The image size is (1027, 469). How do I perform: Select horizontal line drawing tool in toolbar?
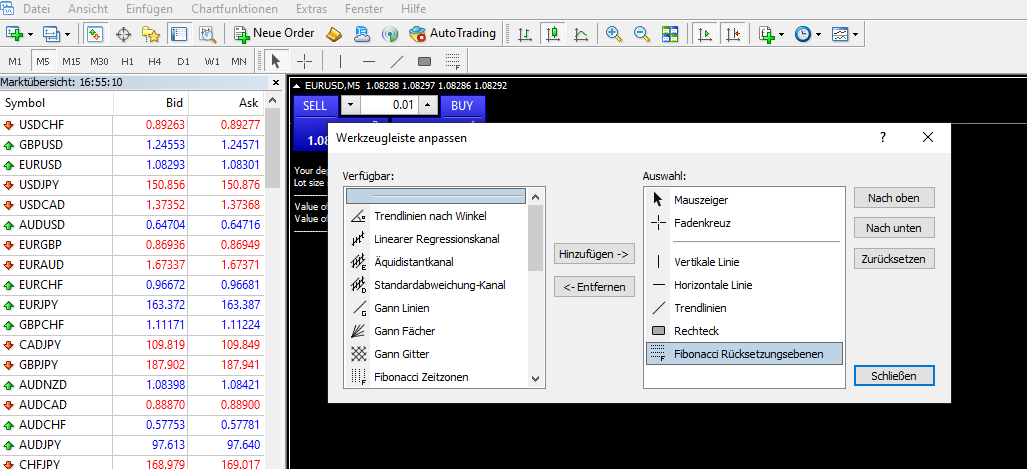click(x=369, y=62)
